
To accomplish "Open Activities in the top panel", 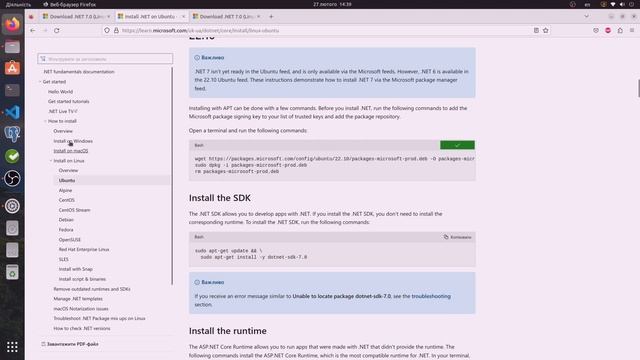I will 18,4.
